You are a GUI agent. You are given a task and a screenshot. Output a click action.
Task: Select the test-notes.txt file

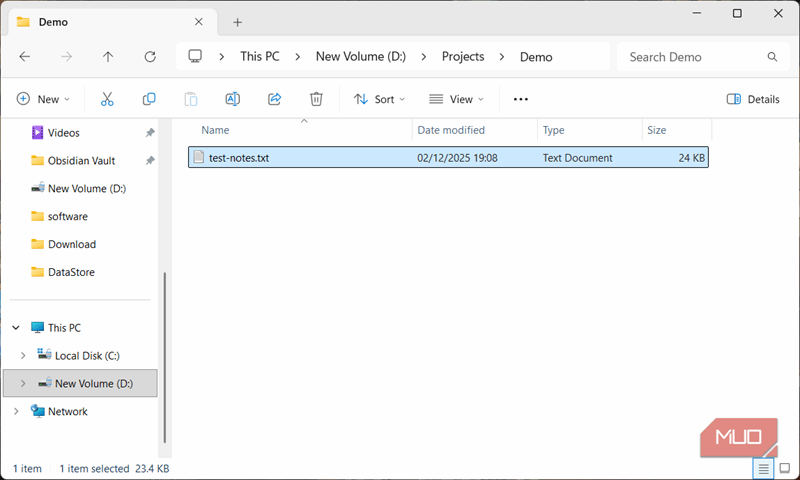(x=239, y=158)
